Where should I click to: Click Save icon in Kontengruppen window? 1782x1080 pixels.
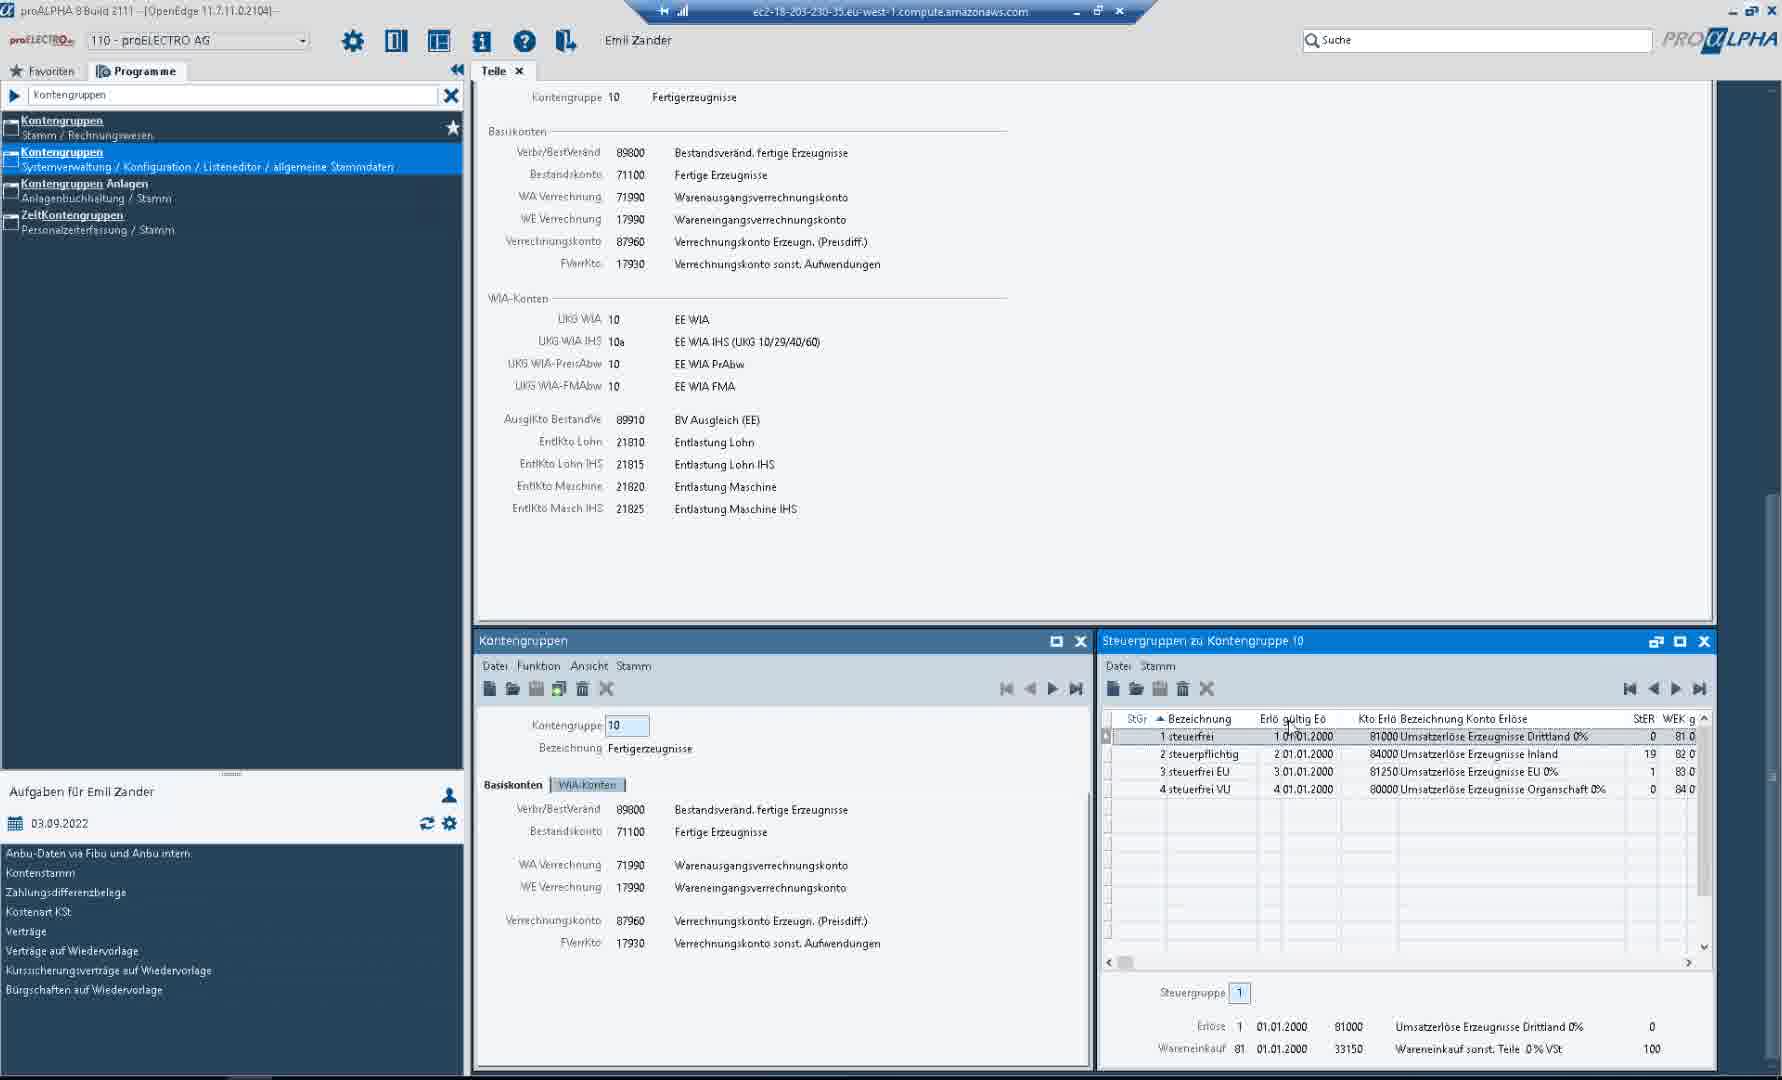536,689
